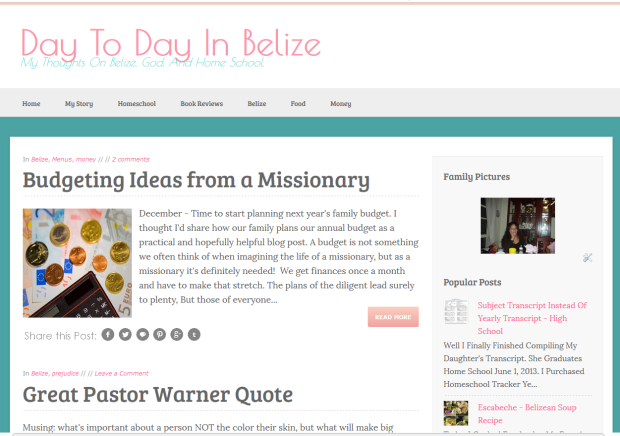The width and height of the screenshot is (620, 436).
Task: Share post on Facebook icon
Action: pyautogui.click(x=109, y=334)
